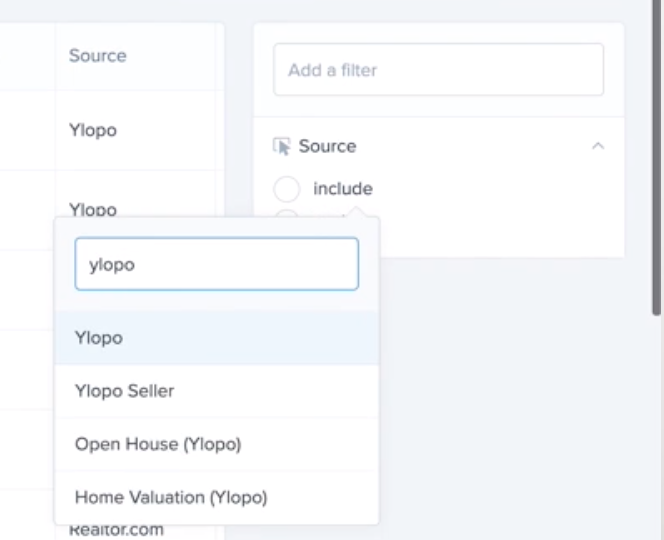The width and height of the screenshot is (664, 540).
Task: Select the partially hidden radio below include
Action: coord(286,213)
